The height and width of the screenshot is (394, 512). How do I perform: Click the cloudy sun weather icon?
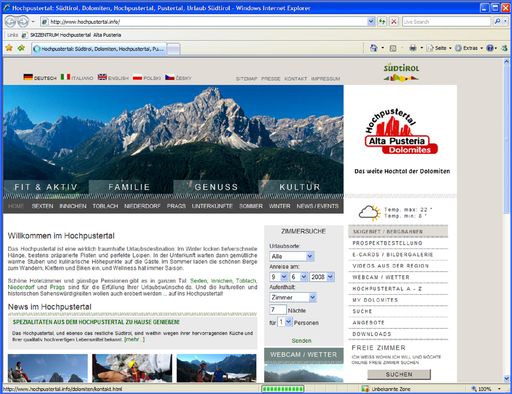[369, 213]
